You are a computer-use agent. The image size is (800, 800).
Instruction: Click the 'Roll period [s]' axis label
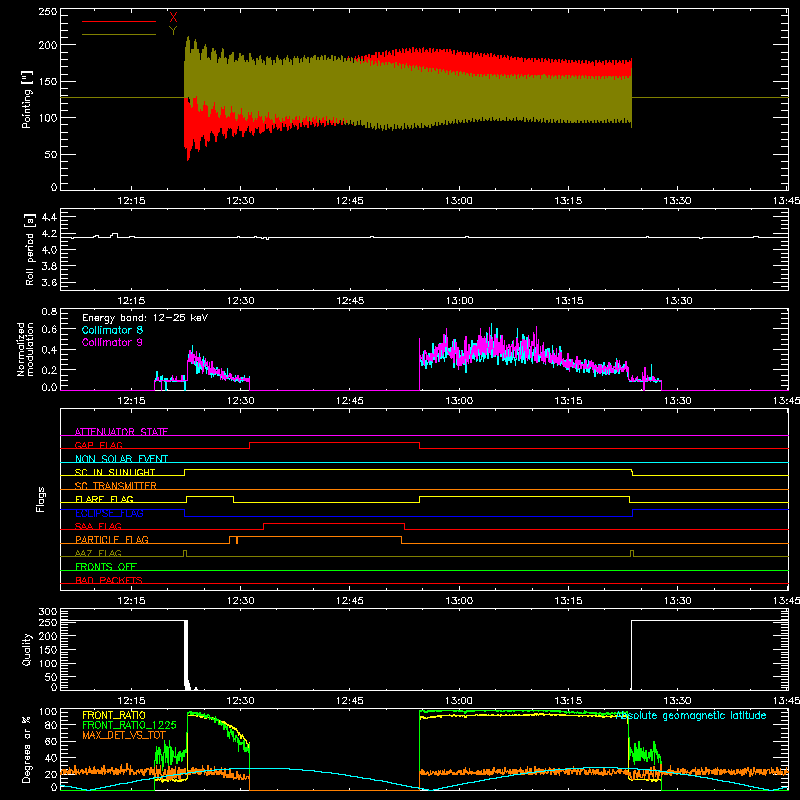pyautogui.click(x=29, y=249)
